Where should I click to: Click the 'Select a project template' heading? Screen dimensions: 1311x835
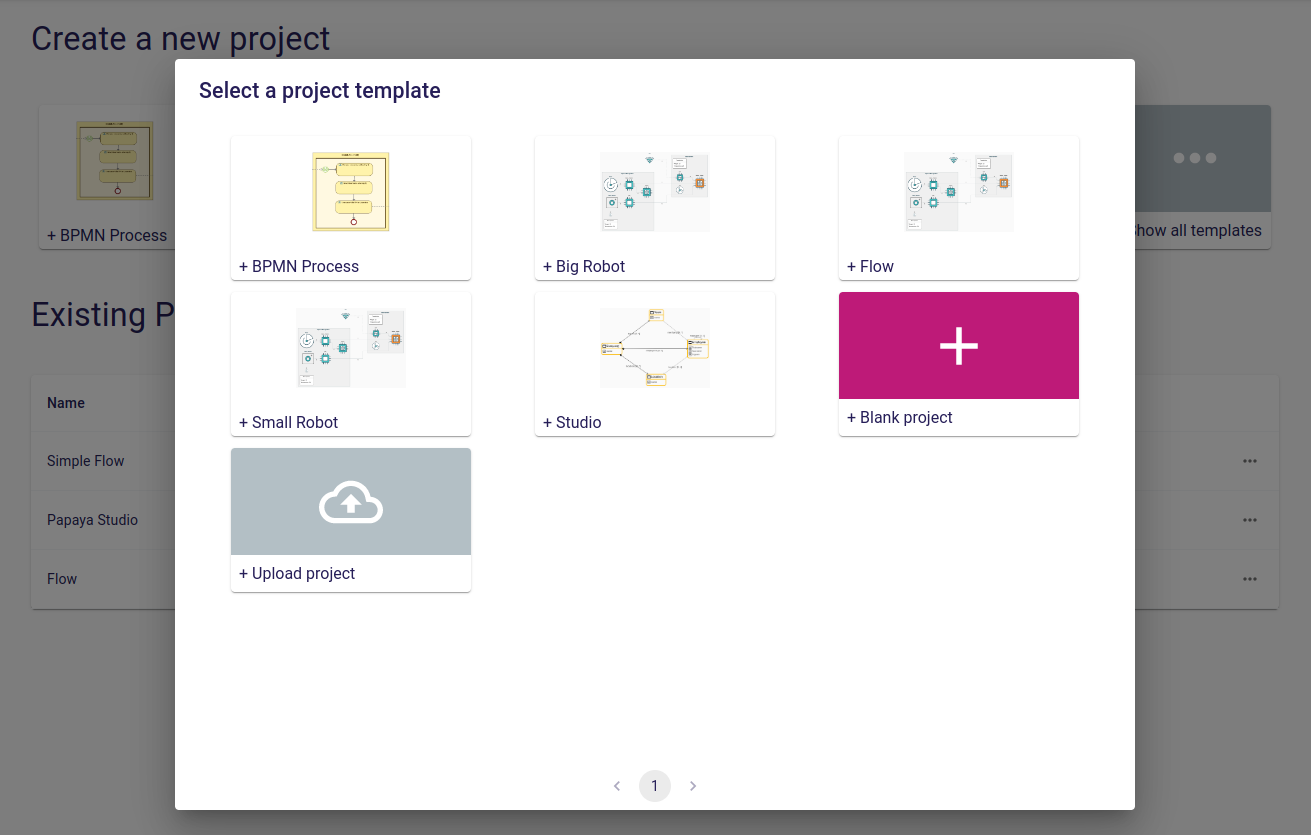pos(320,90)
